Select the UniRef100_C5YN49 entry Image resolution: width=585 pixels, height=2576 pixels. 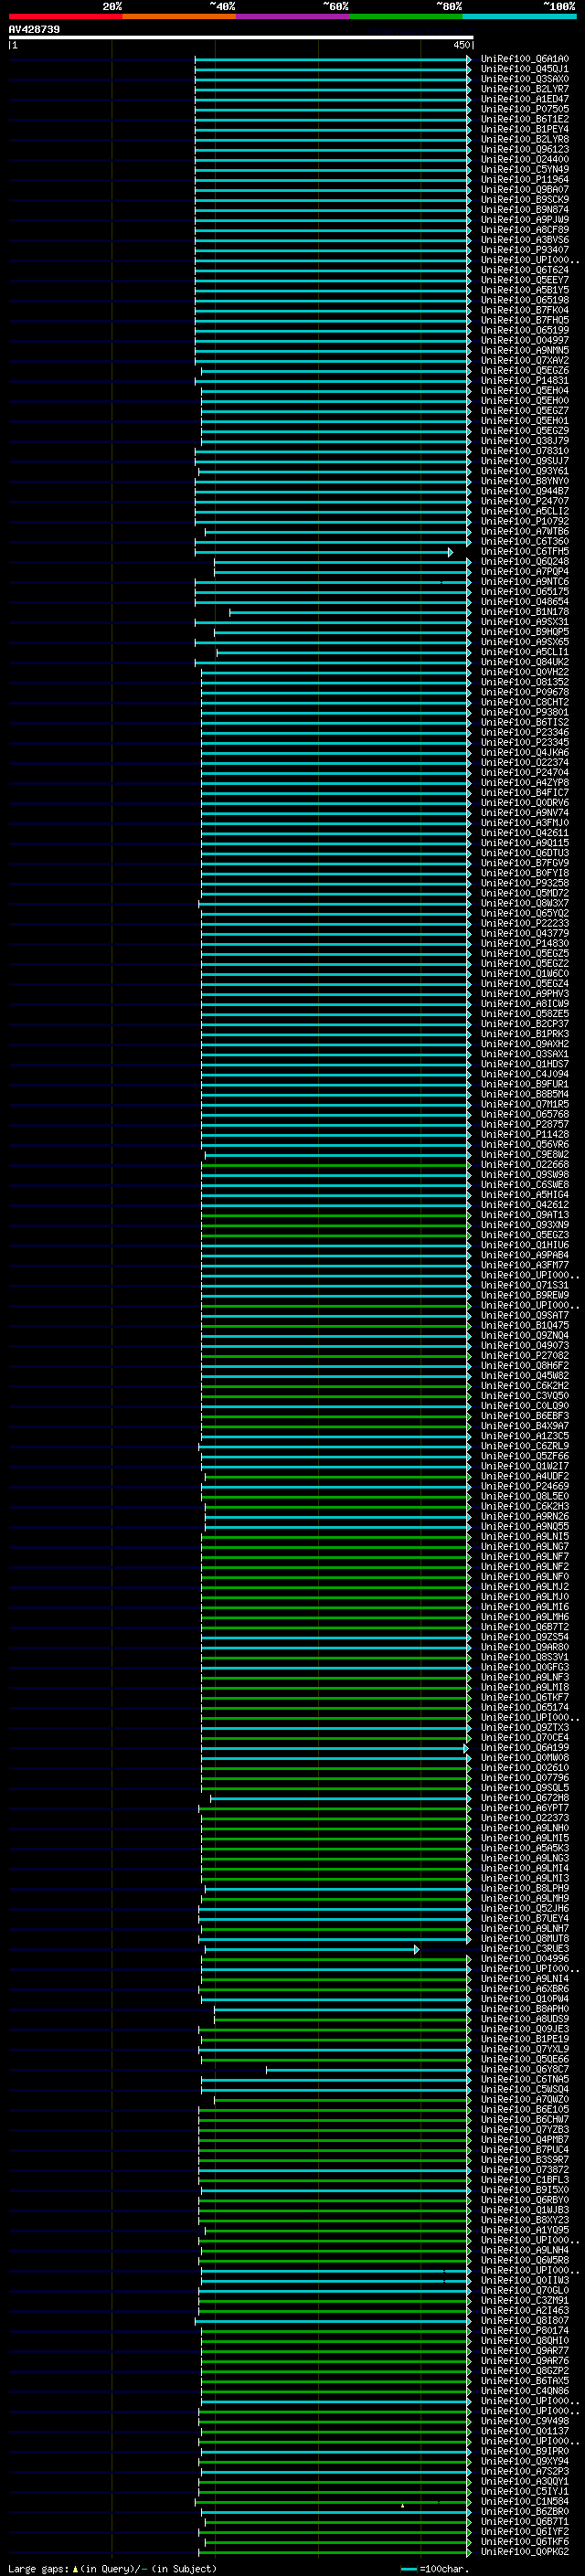click(x=525, y=169)
